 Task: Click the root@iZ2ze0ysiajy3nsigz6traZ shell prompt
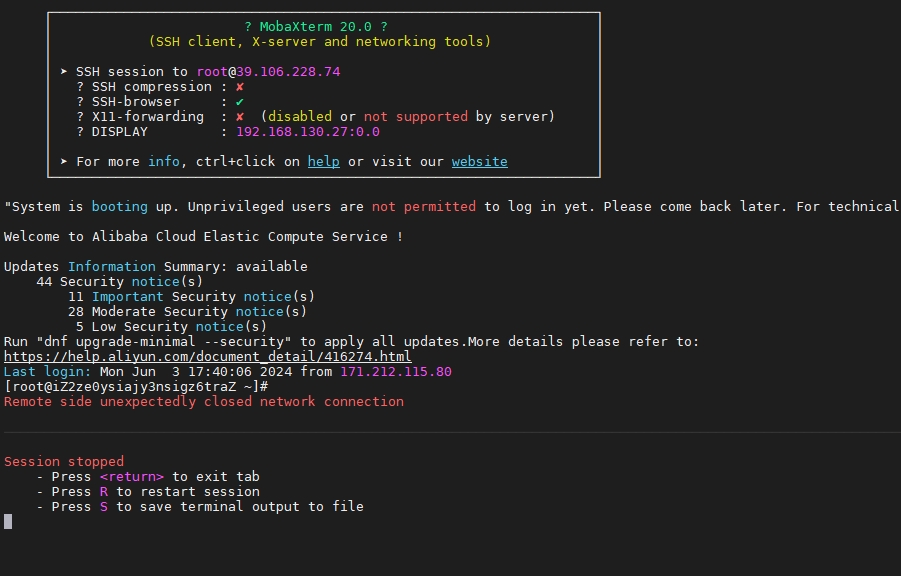click(136, 387)
